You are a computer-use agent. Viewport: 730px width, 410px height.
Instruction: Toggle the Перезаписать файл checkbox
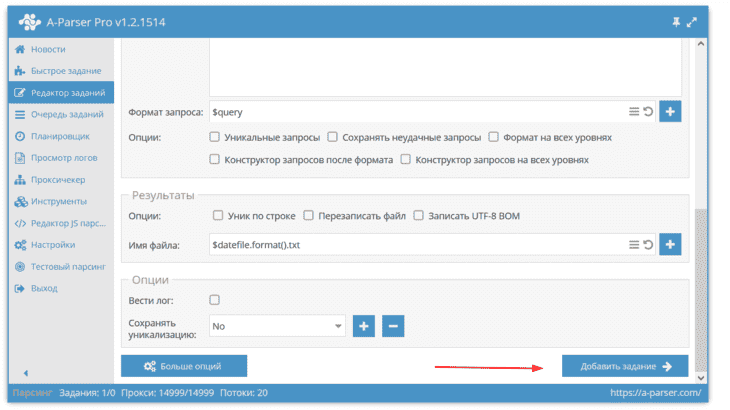pyautogui.click(x=308, y=215)
